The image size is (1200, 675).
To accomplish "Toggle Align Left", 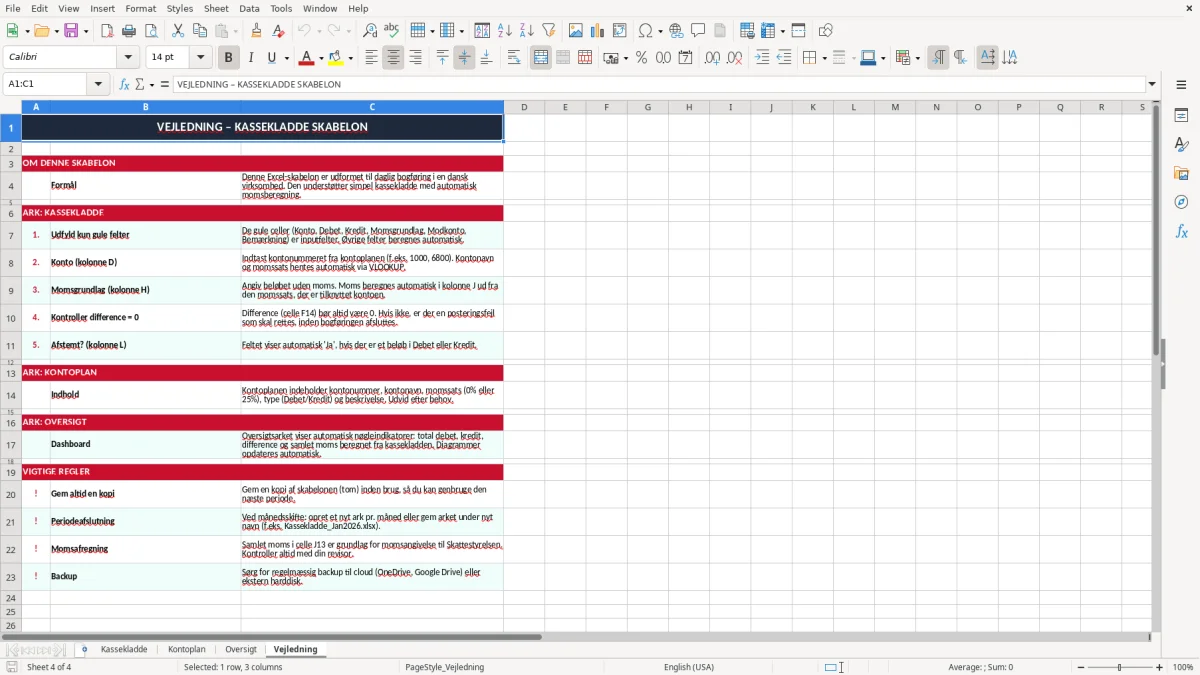I will tap(371, 58).
